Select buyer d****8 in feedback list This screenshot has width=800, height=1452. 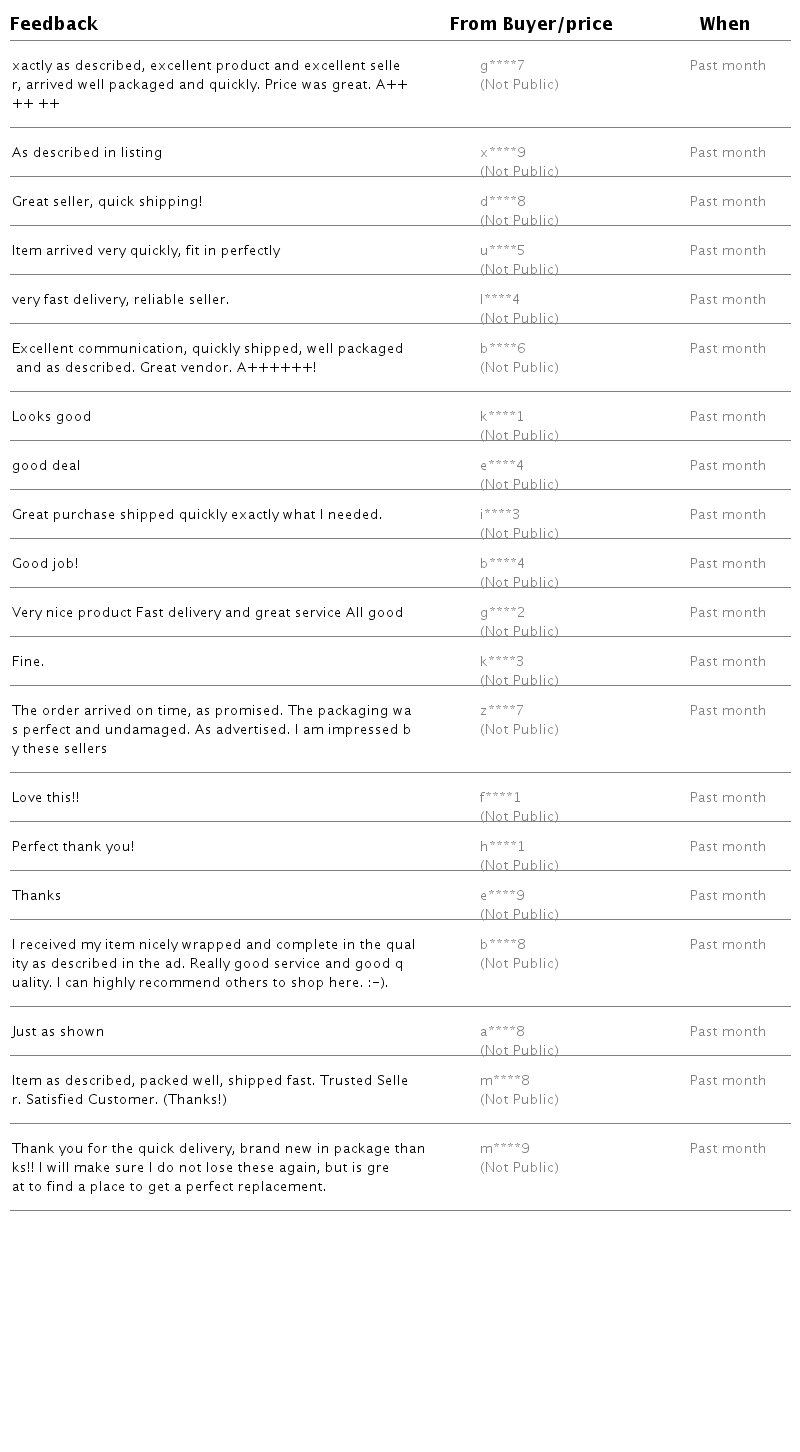pos(502,202)
